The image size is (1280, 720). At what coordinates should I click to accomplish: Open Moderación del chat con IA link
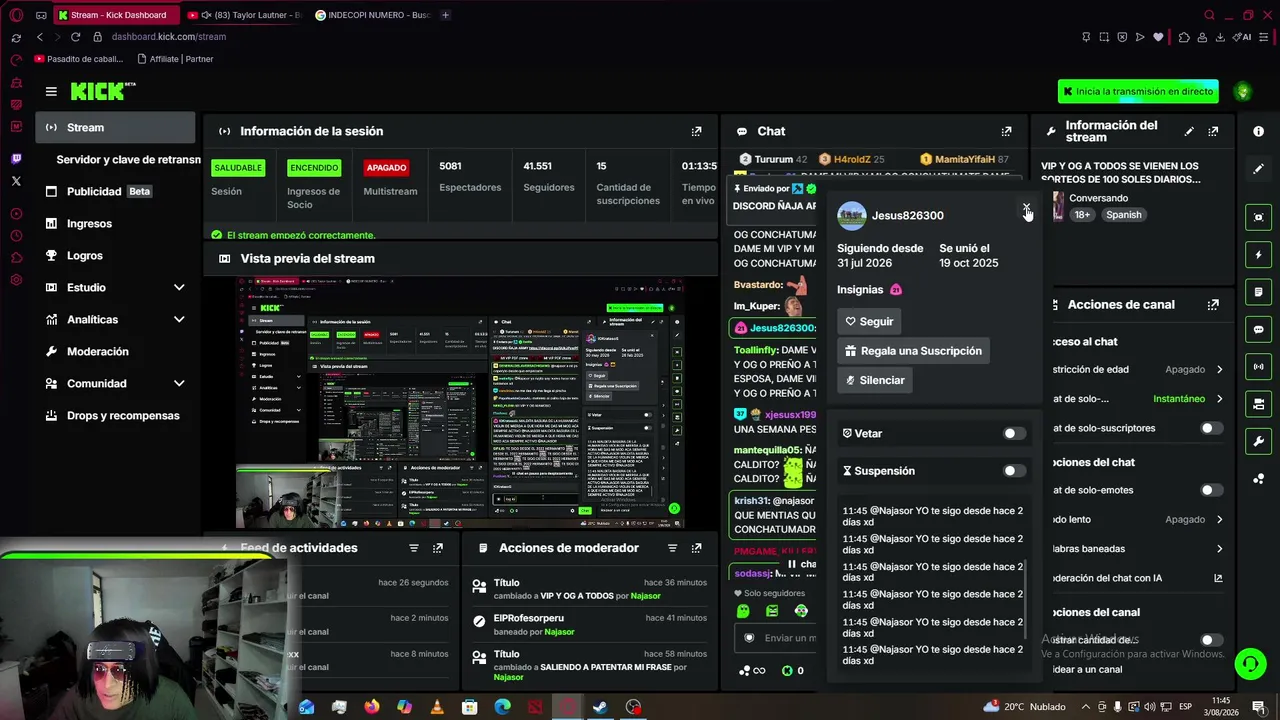1218,578
